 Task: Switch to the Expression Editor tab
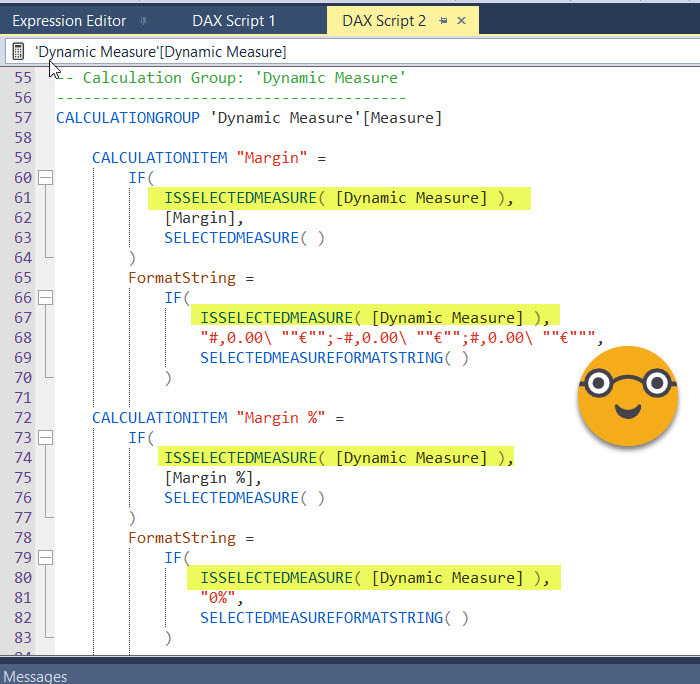(x=69, y=20)
